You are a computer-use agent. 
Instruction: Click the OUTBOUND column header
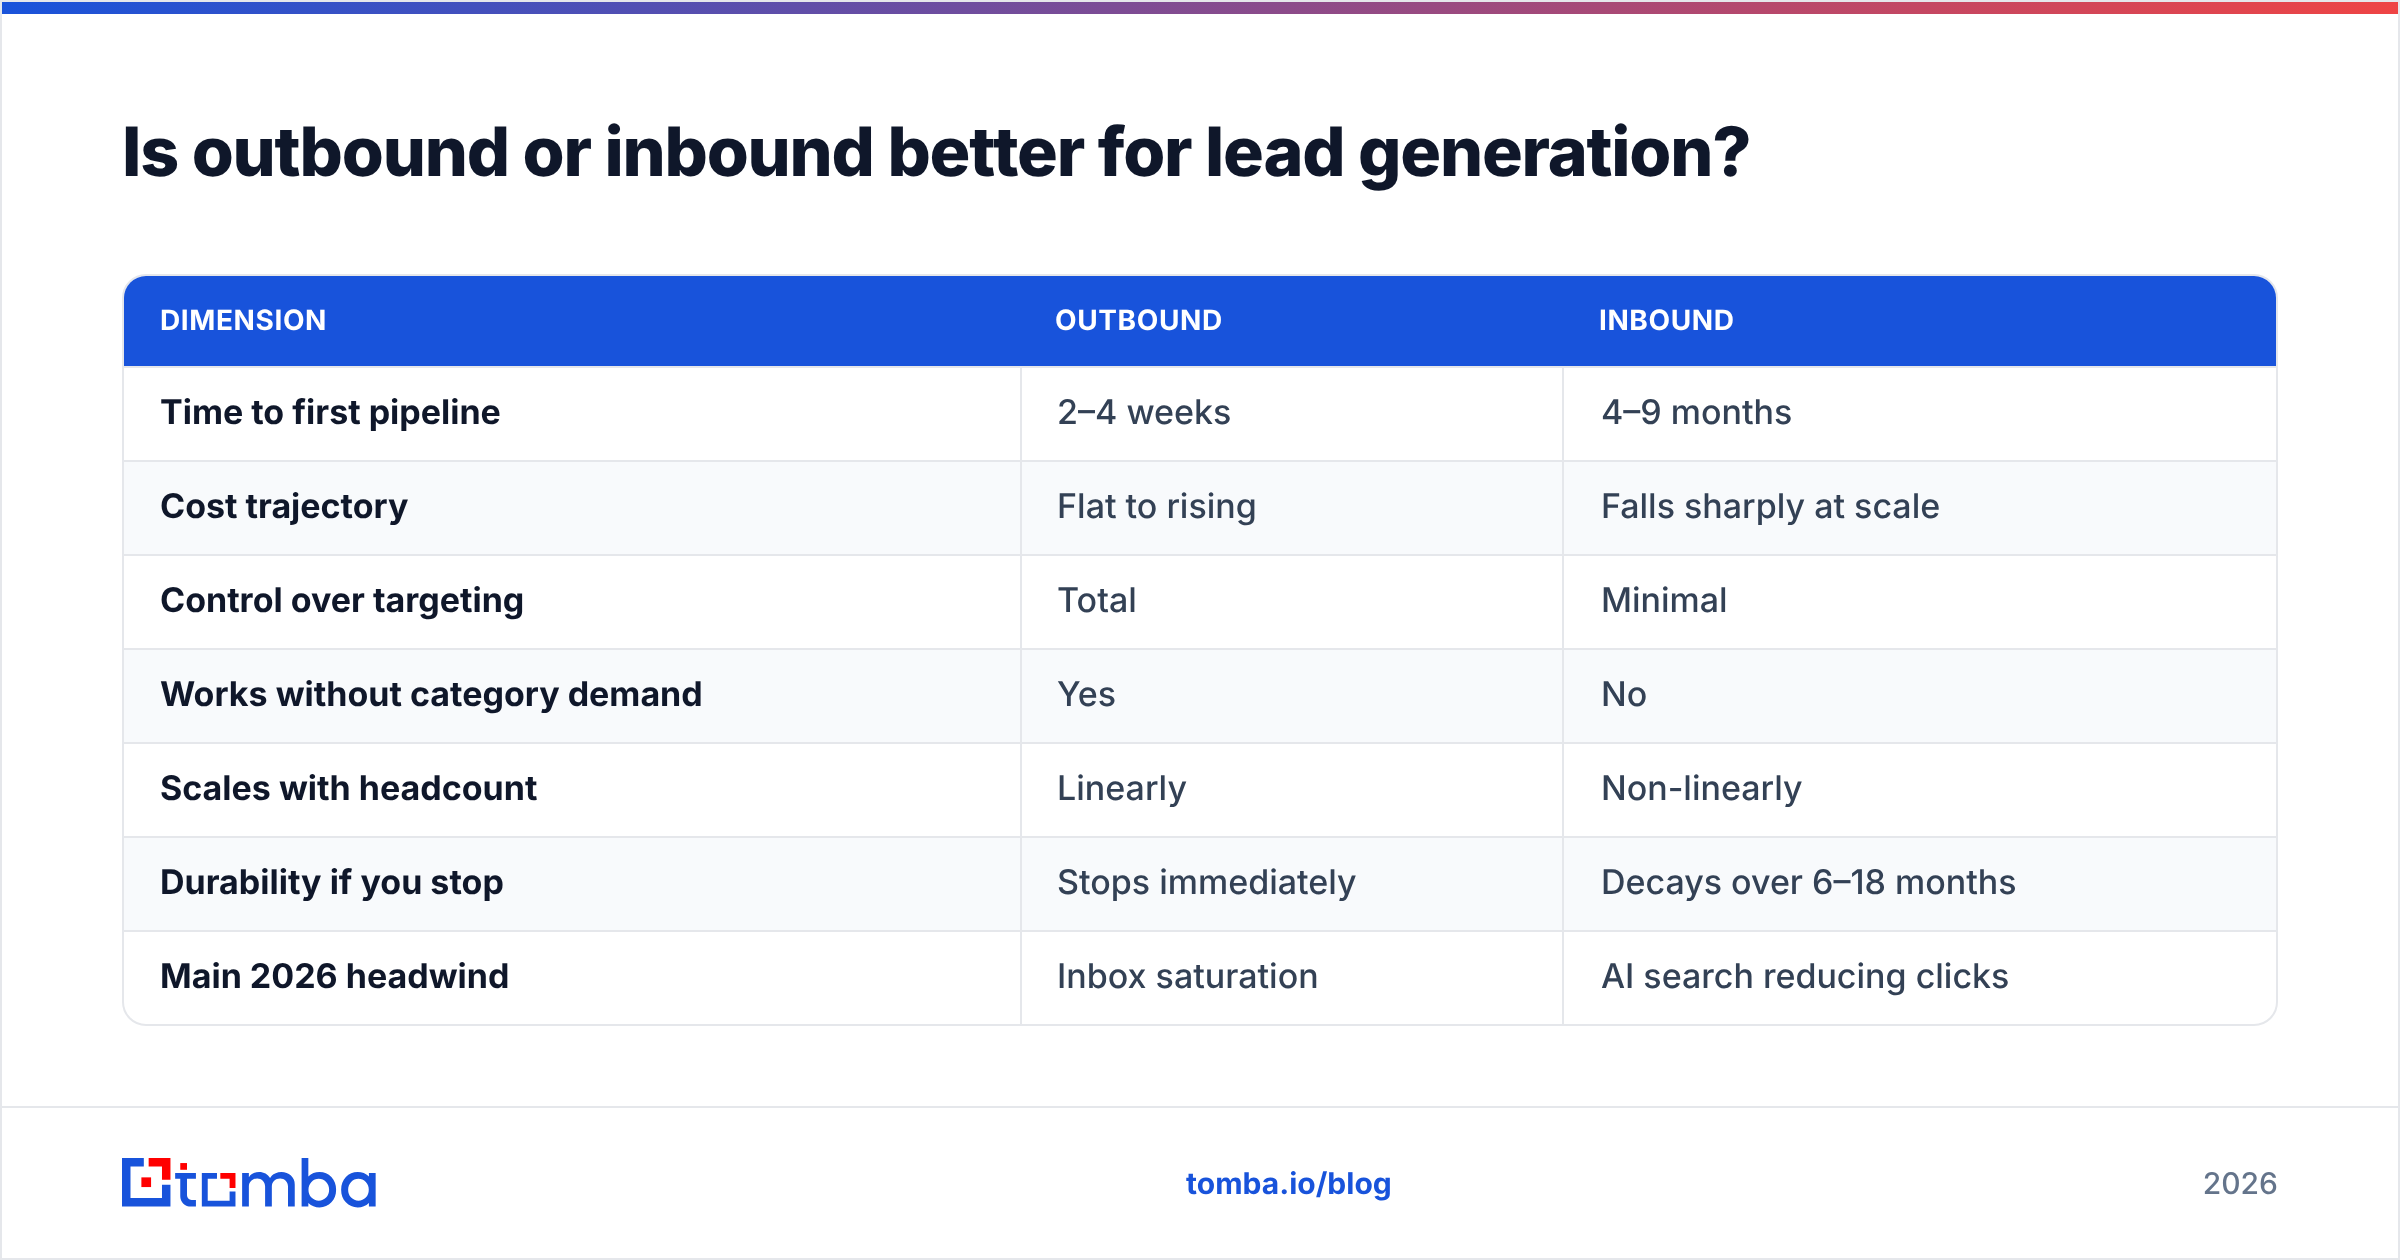click(1138, 320)
